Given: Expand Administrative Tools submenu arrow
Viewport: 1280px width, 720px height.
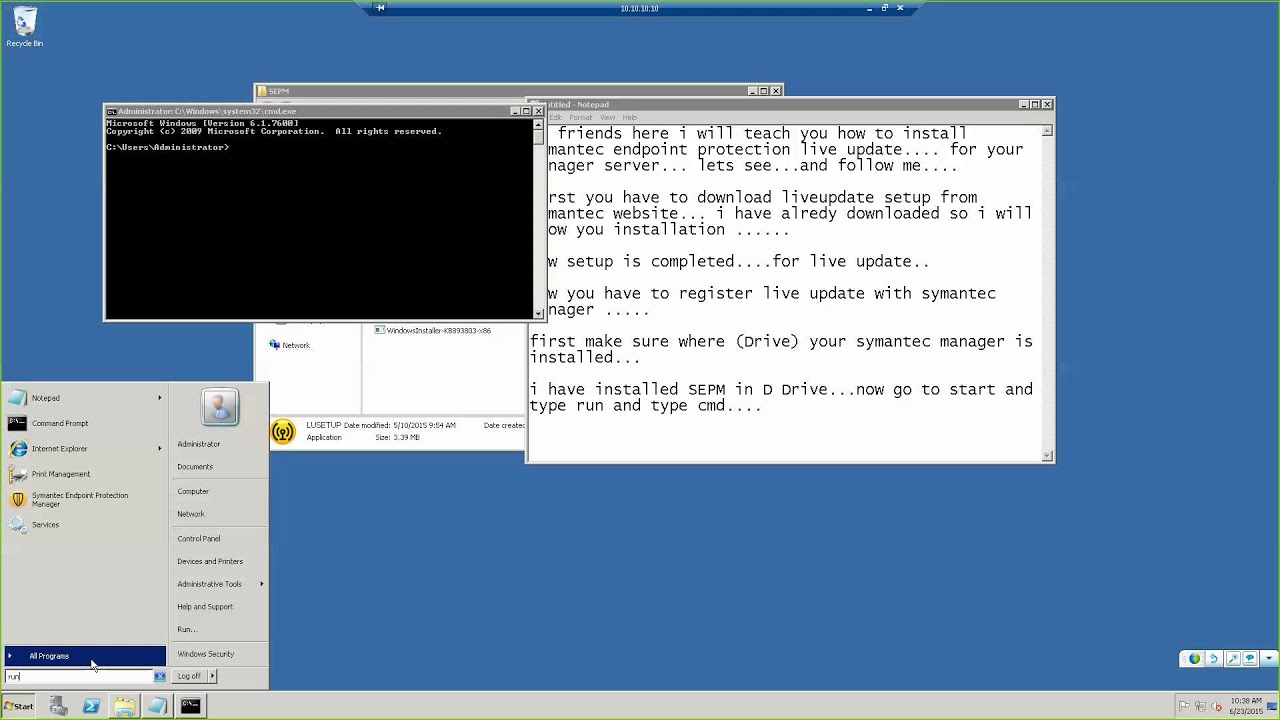Looking at the screenshot, I should click(x=262, y=584).
